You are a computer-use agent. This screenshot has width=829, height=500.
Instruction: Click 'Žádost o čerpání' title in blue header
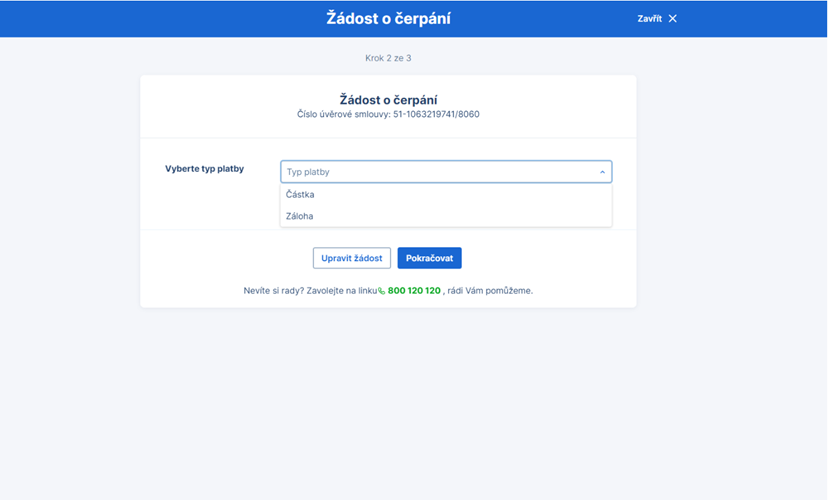(x=388, y=18)
